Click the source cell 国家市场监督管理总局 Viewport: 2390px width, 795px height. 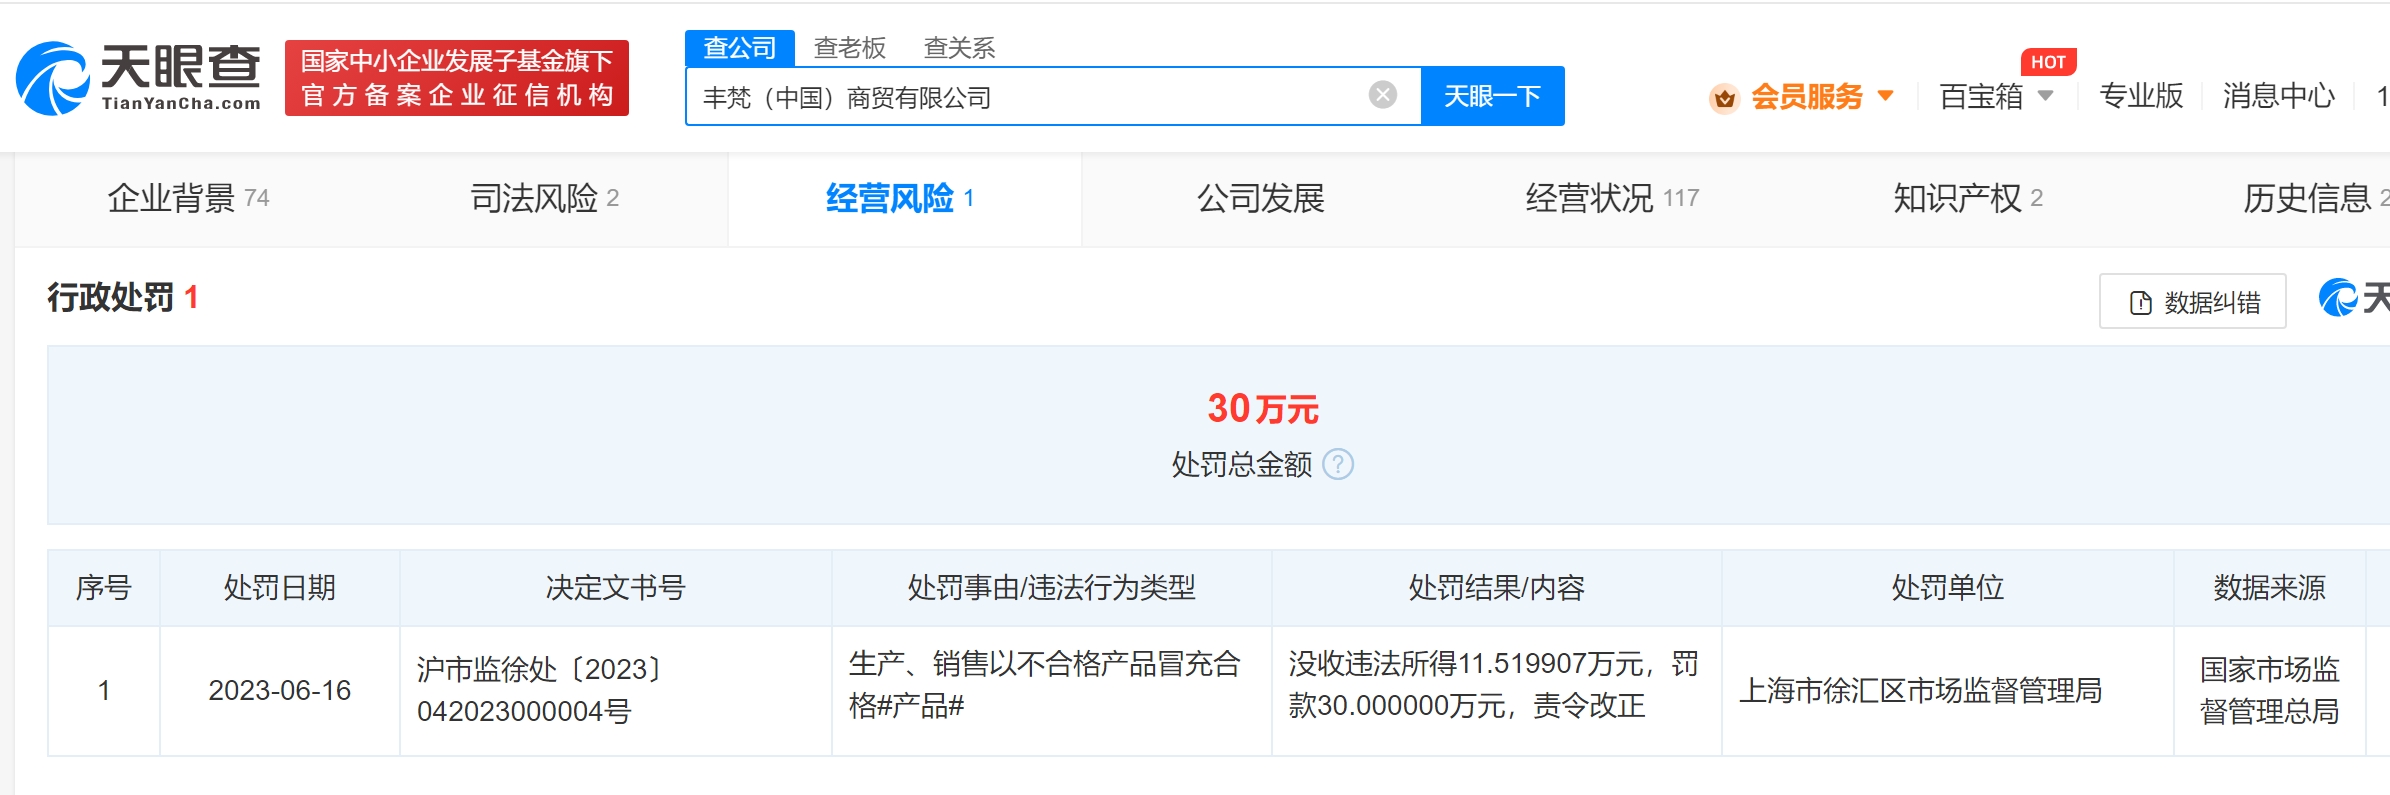pyautogui.click(x=2270, y=690)
